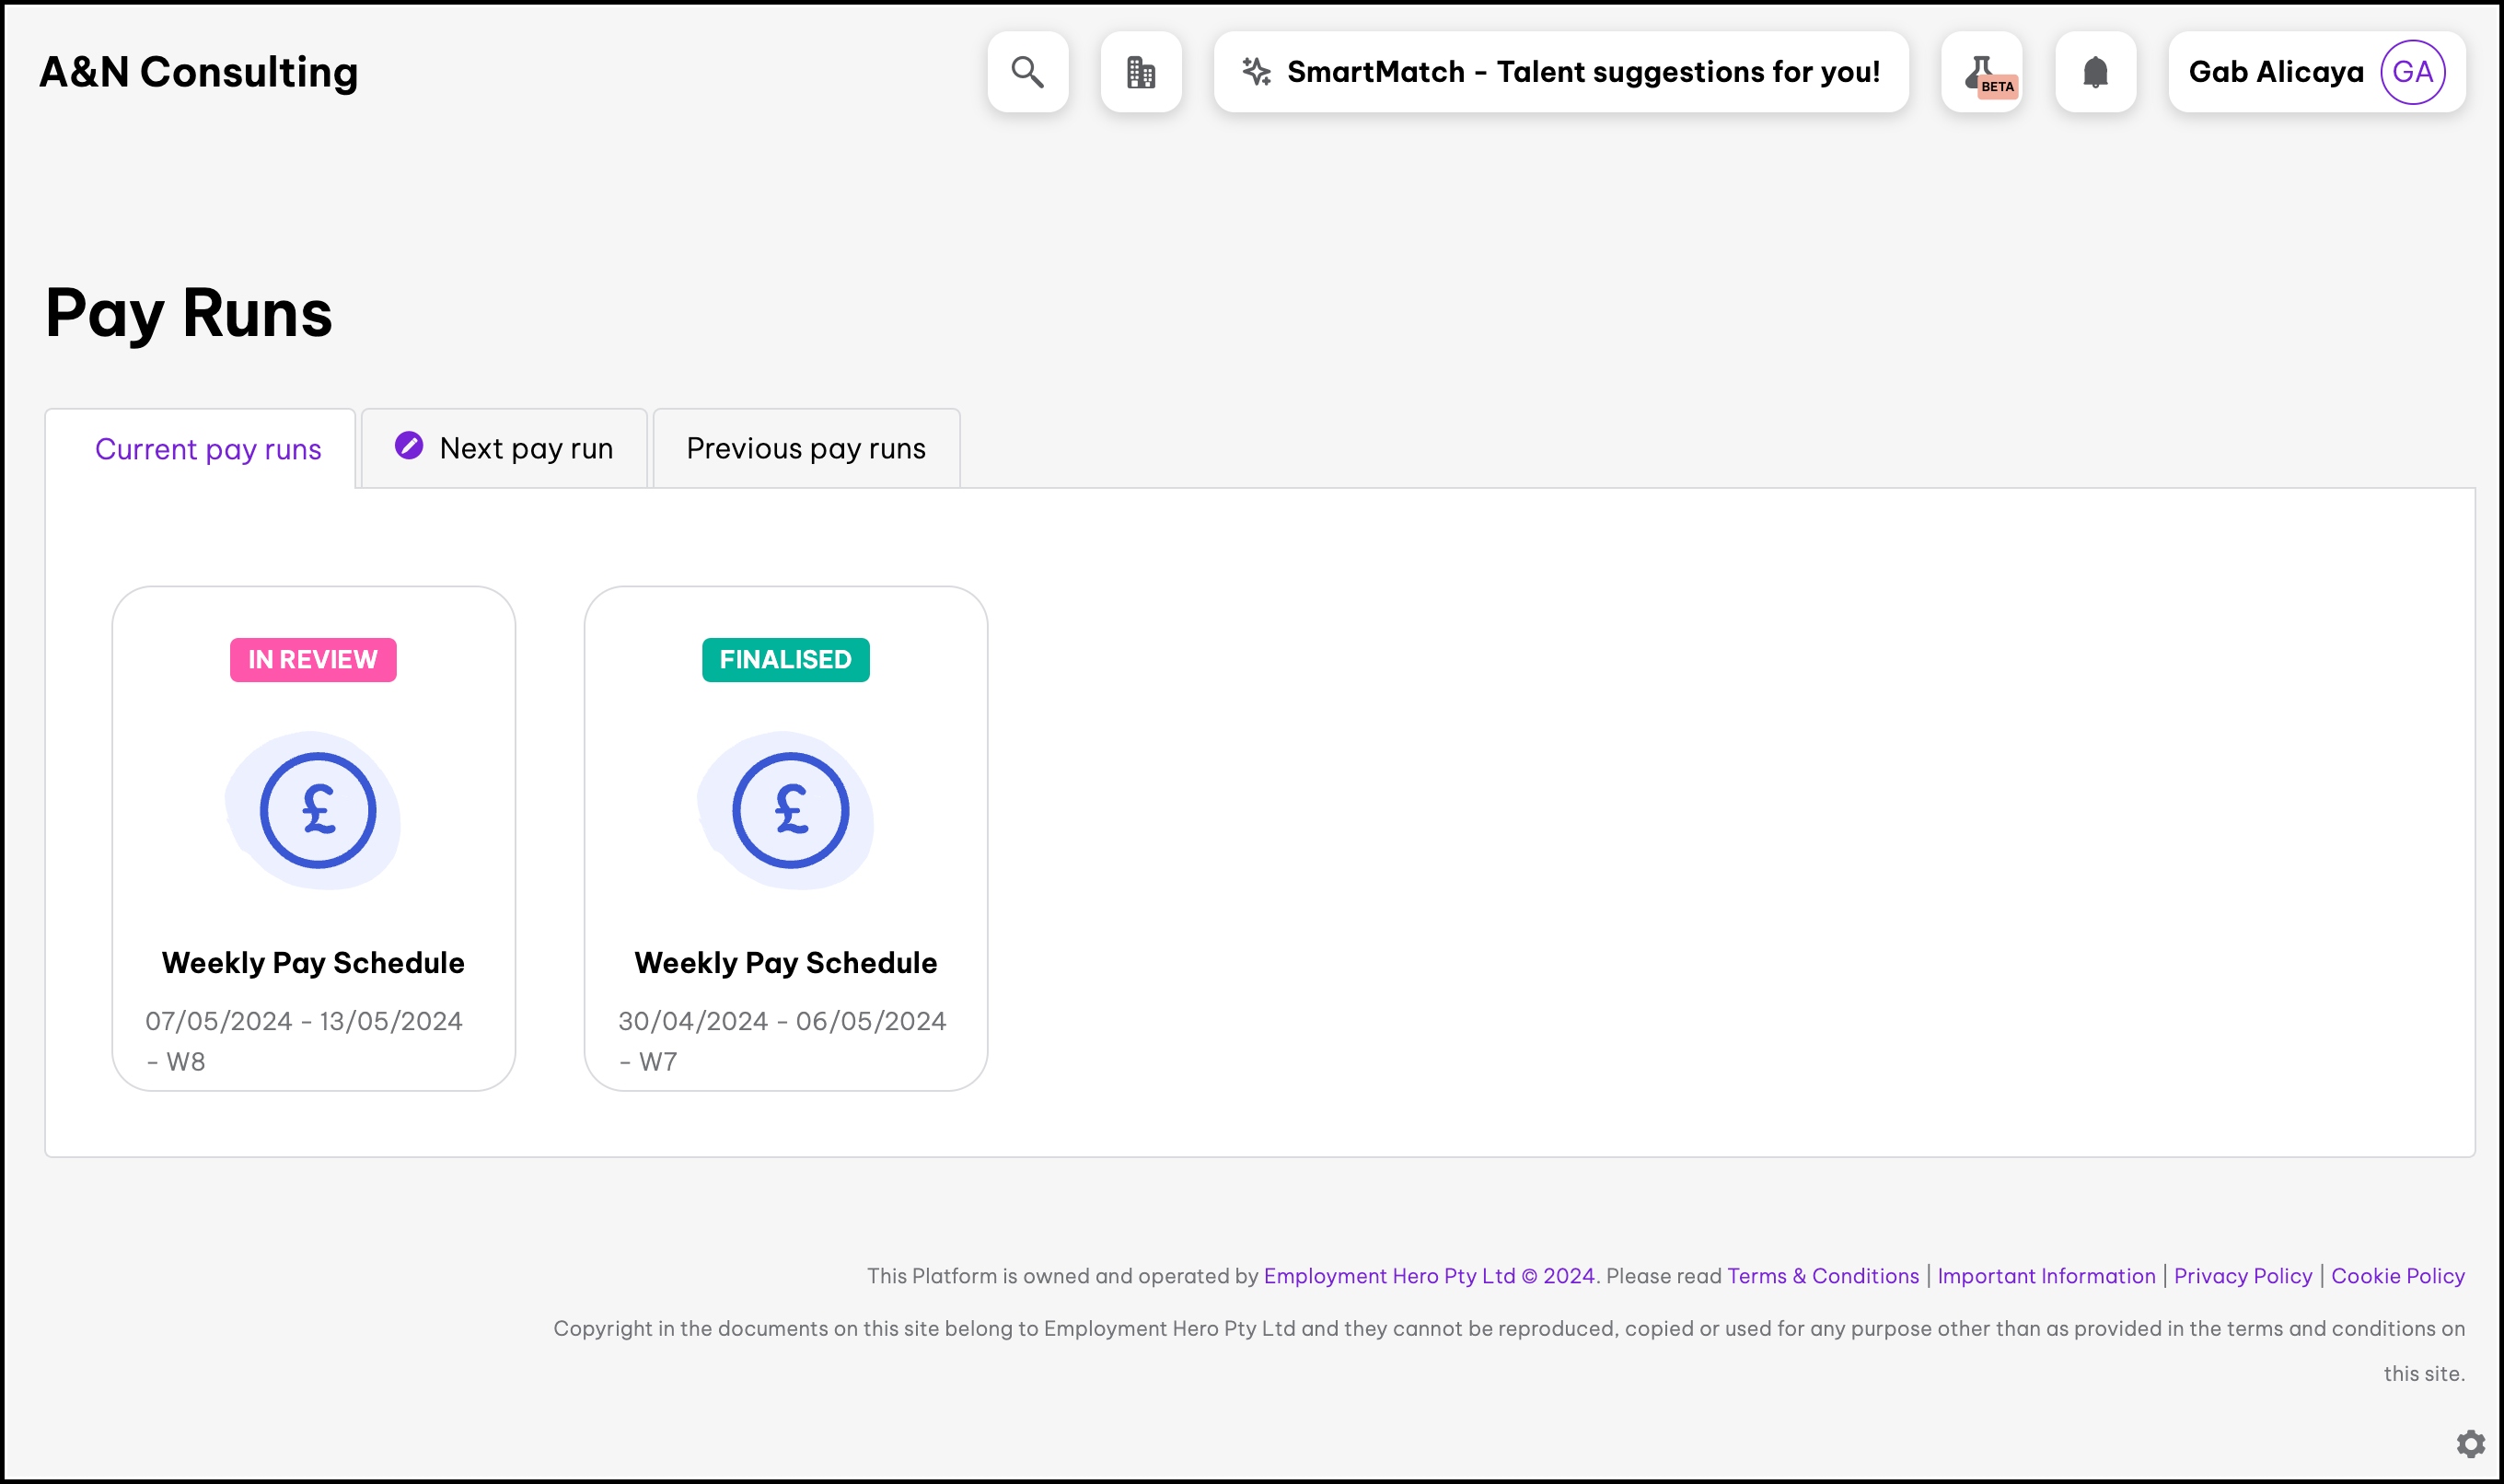
Task: Open the organisation building icon
Action: (x=1140, y=72)
